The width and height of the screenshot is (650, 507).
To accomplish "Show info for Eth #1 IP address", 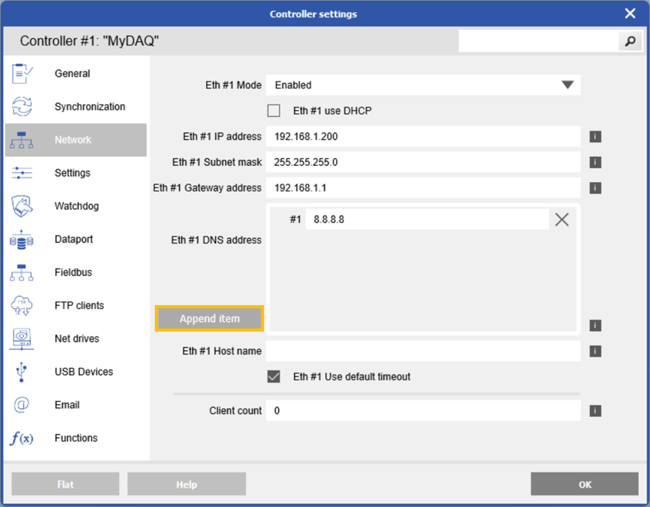I will tap(595, 137).
